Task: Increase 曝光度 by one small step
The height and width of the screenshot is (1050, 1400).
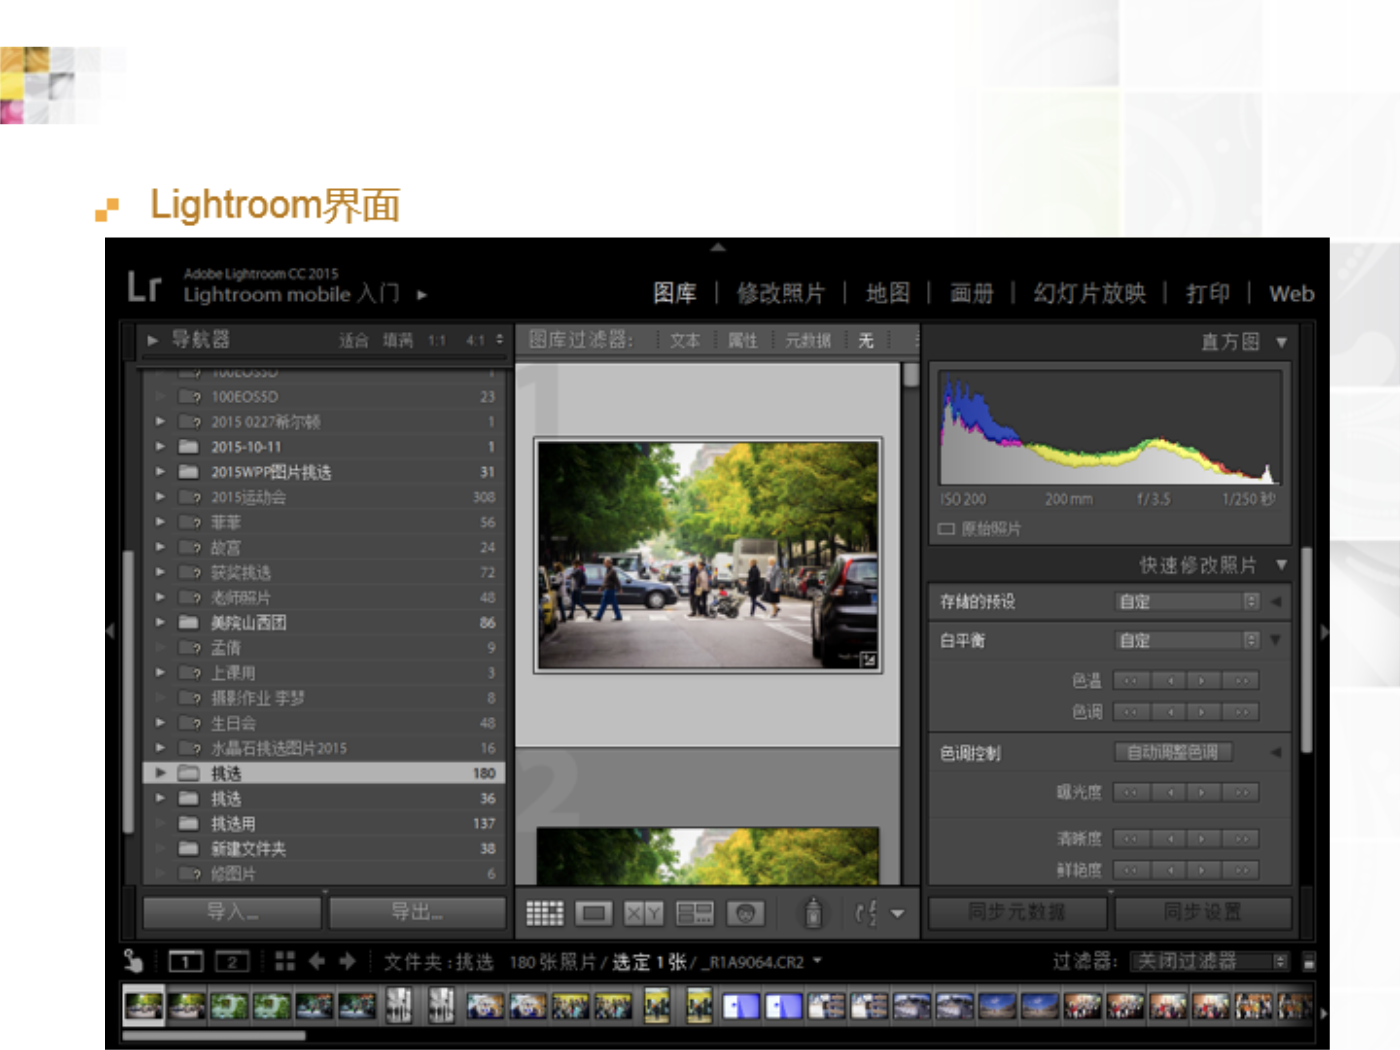Action: tap(1202, 792)
